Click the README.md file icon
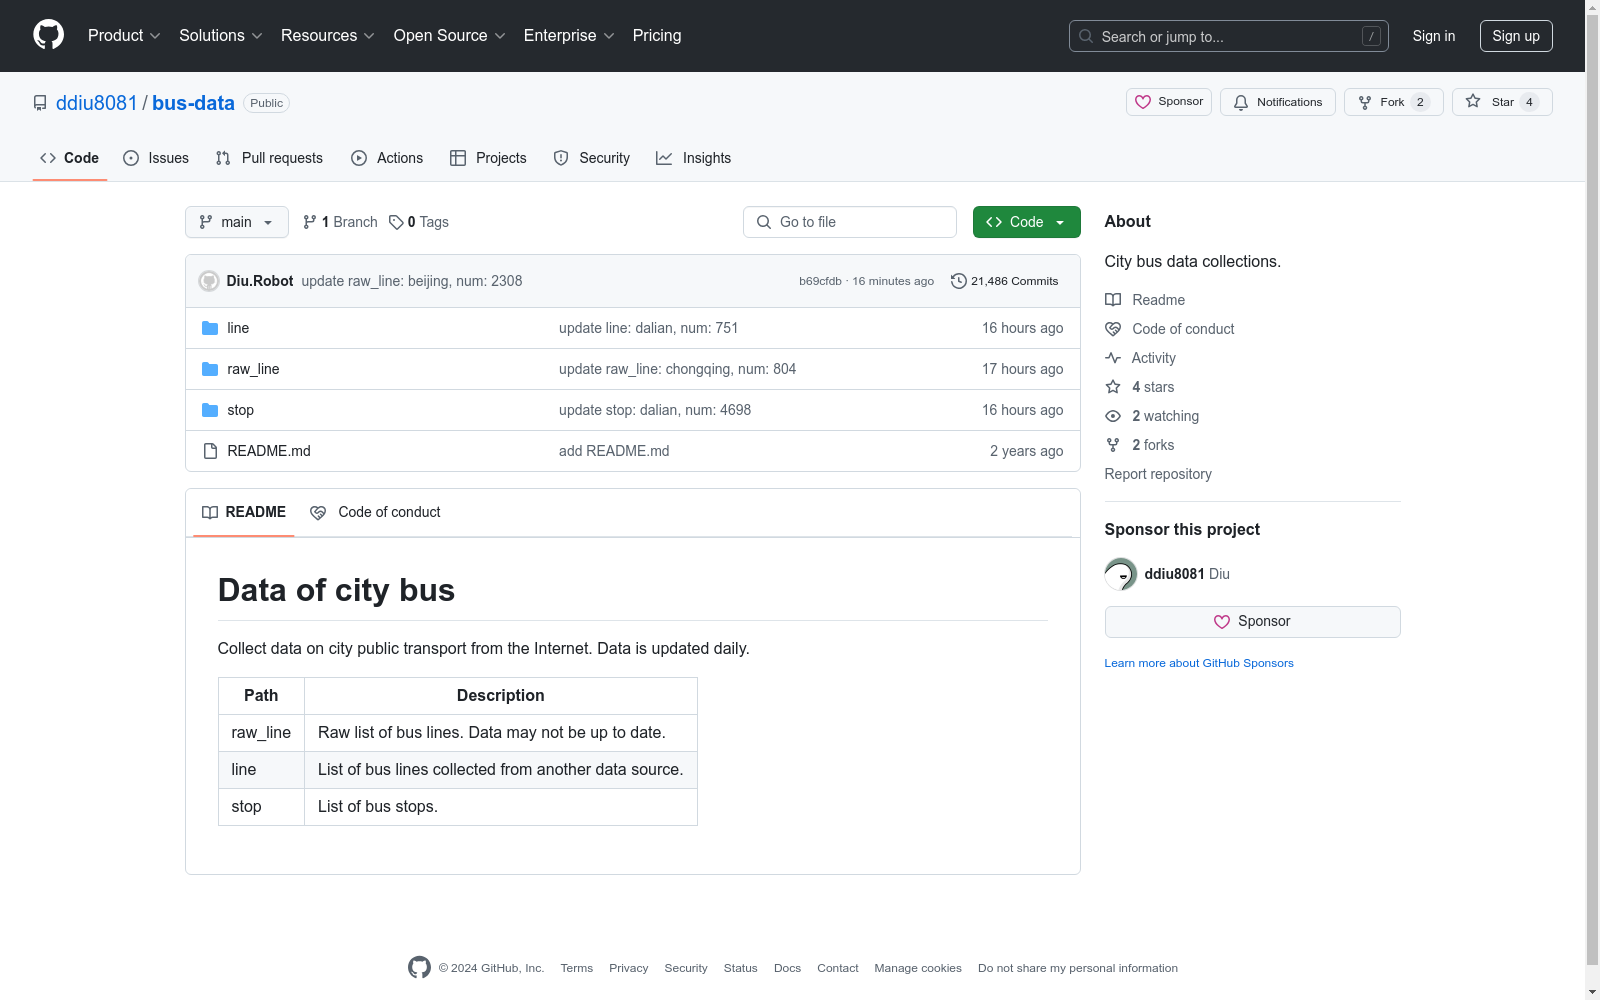This screenshot has width=1600, height=1000. click(210, 451)
